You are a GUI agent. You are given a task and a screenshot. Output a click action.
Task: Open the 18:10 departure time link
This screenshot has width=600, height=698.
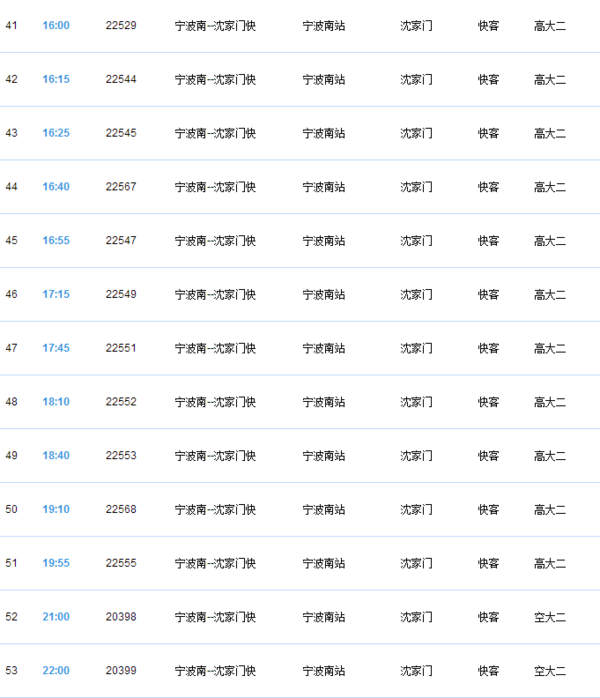tap(56, 402)
